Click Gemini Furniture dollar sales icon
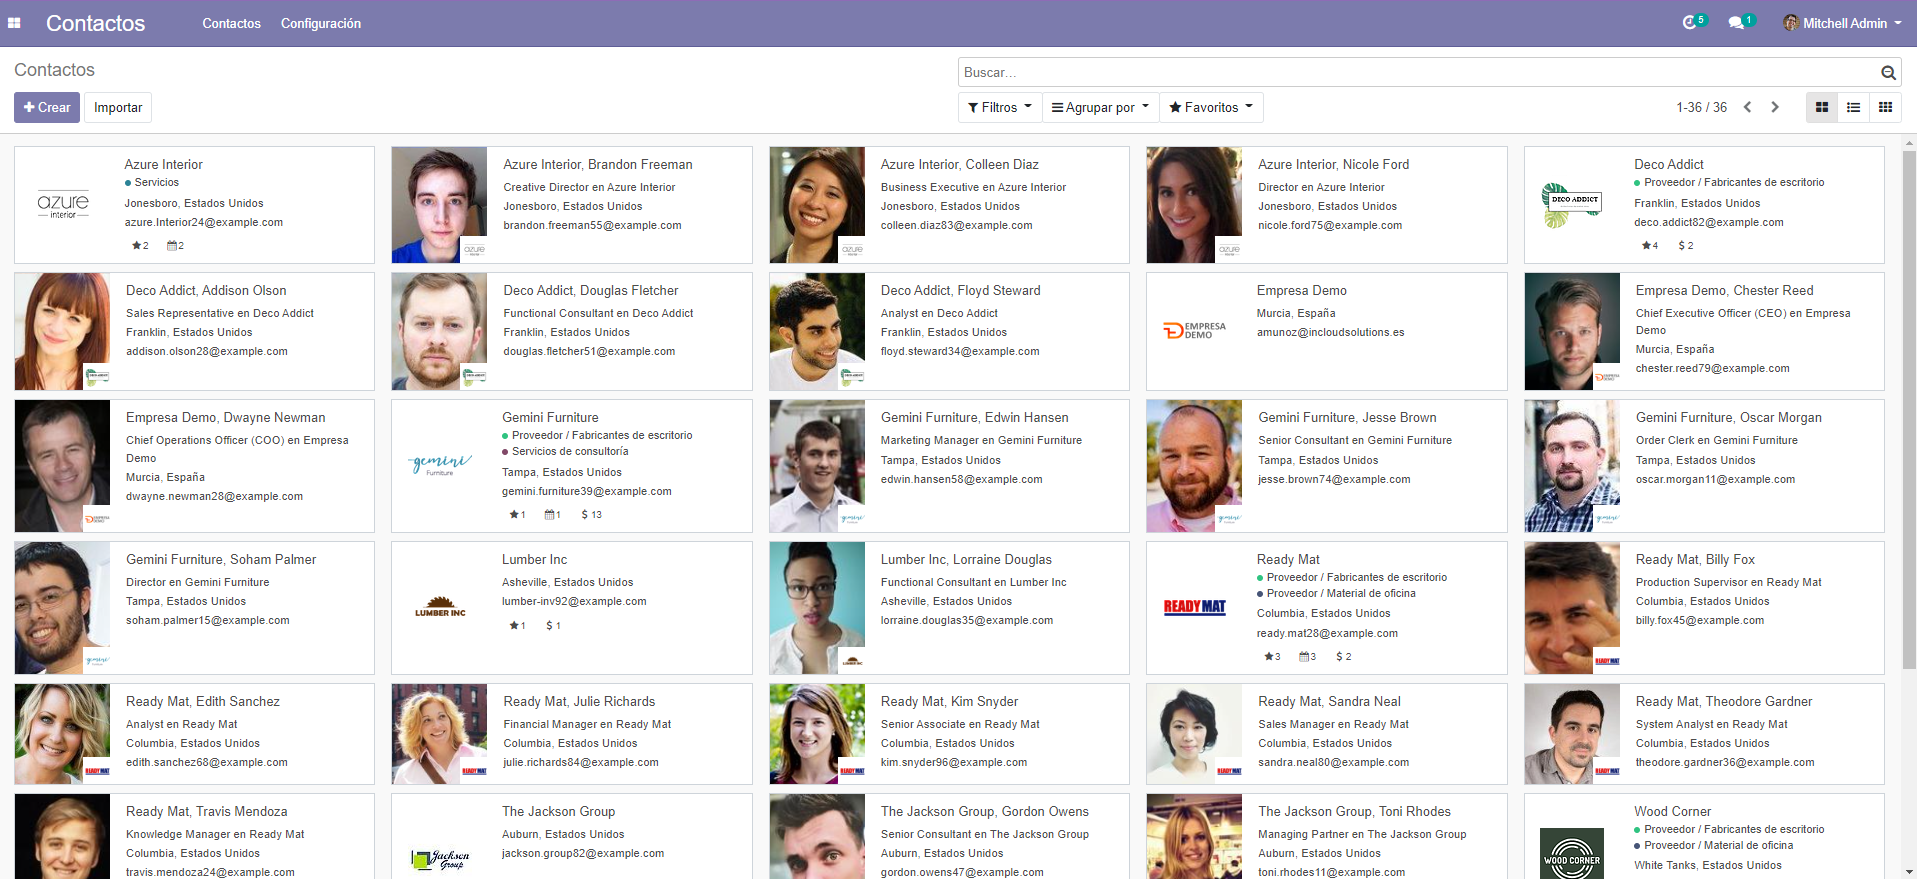Image resolution: width=1917 pixels, height=879 pixels. [586, 515]
